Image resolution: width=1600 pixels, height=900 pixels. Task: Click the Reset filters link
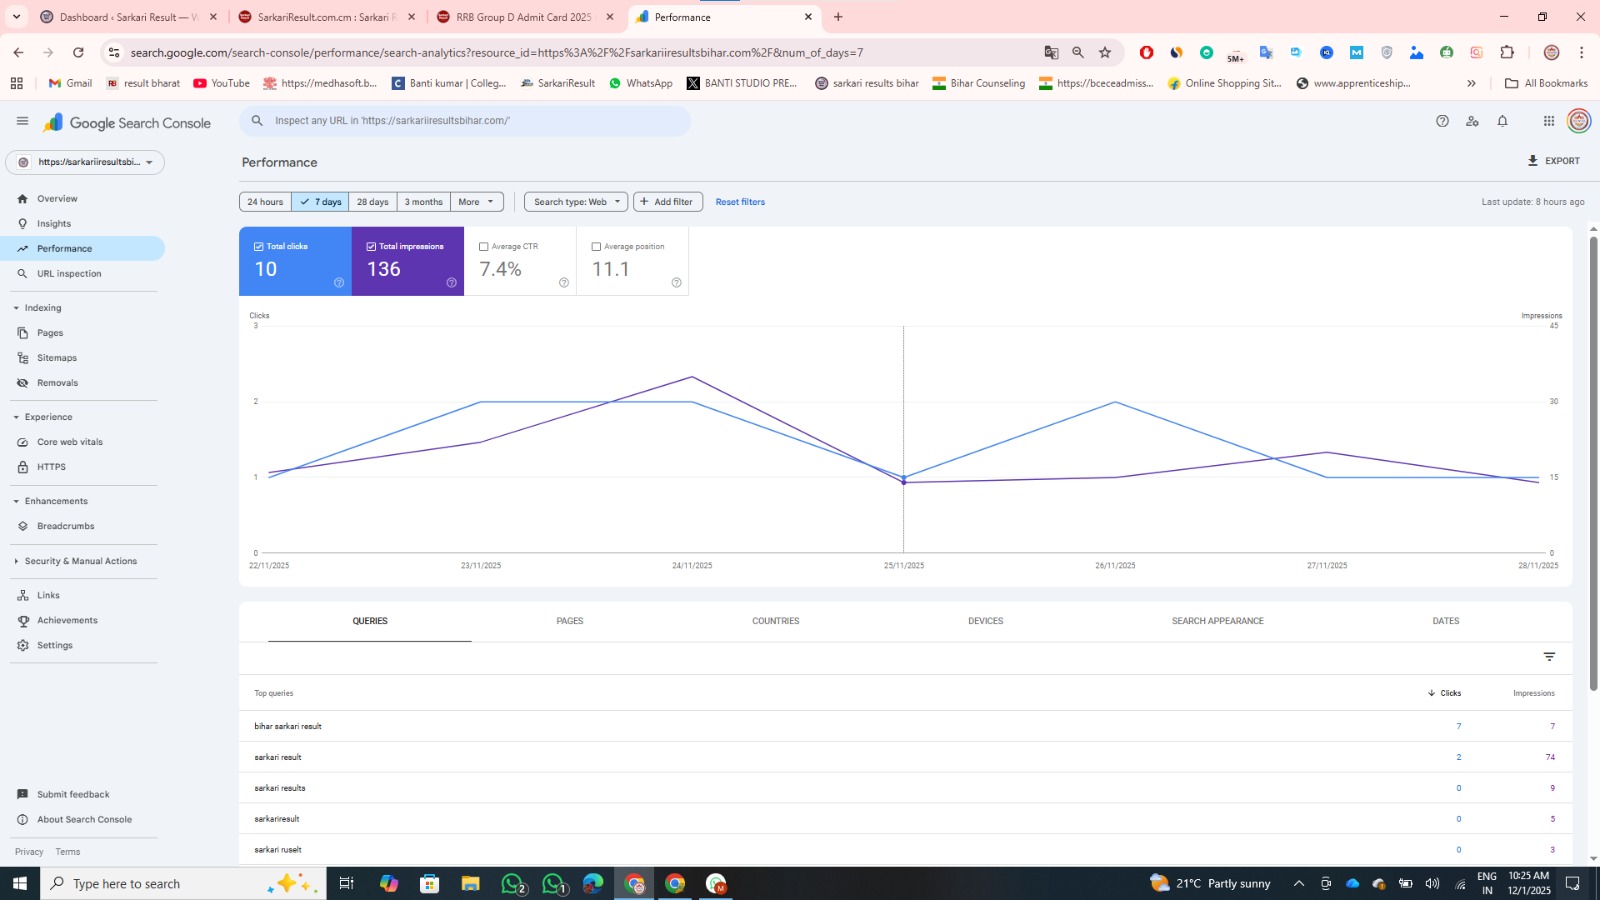740,202
